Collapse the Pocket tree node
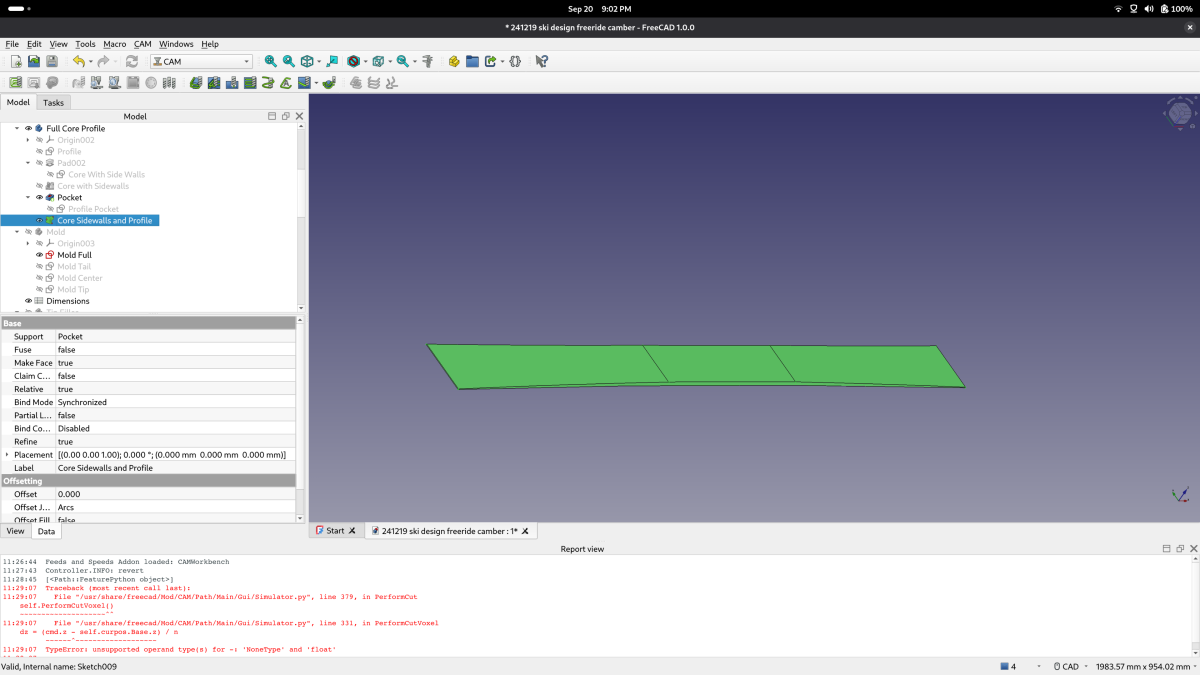Image resolution: width=1200 pixels, height=675 pixels. 28,198
